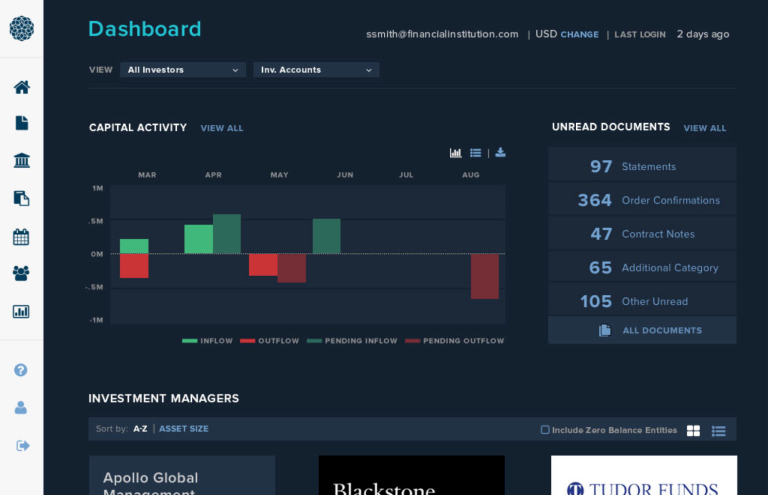Click Capital Activity View All link
The width and height of the screenshot is (768, 495).
(222, 128)
